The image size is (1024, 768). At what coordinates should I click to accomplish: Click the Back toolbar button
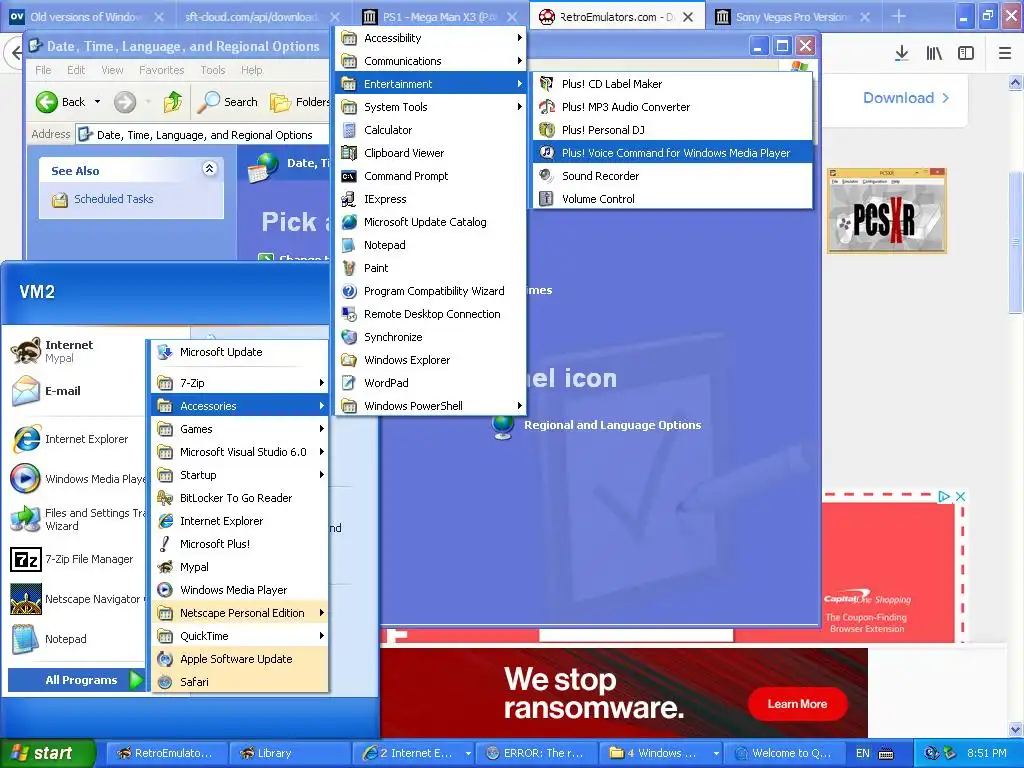click(61, 102)
